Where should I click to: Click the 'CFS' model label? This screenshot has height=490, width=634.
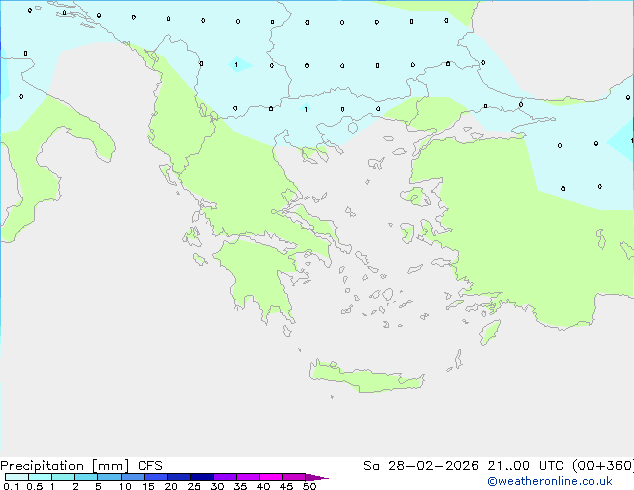(150, 466)
